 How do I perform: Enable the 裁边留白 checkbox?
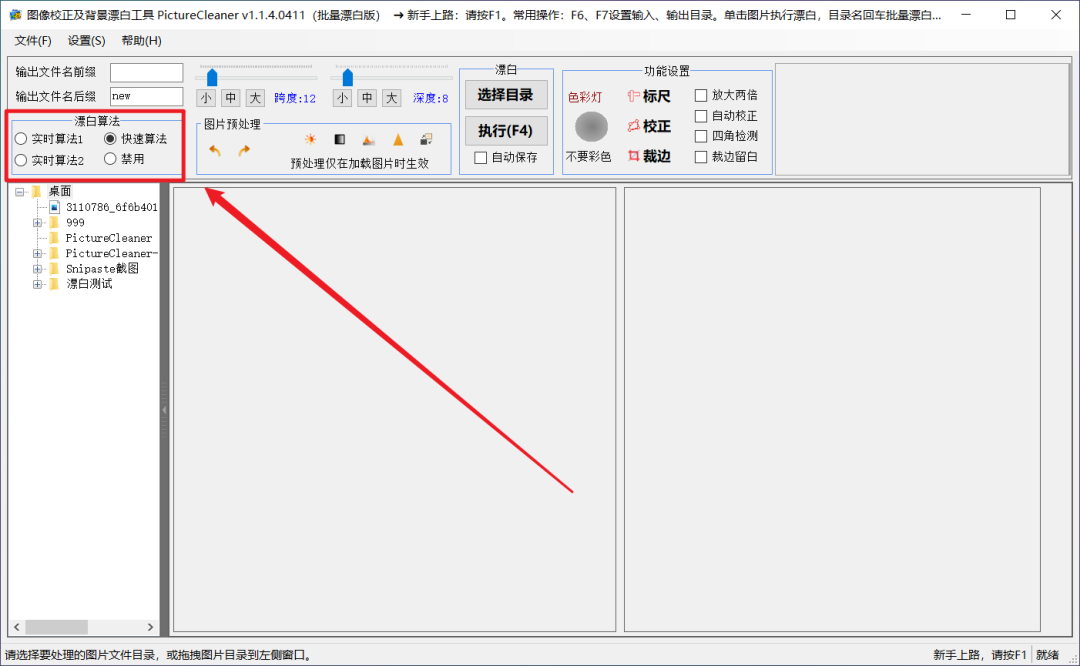coord(701,157)
